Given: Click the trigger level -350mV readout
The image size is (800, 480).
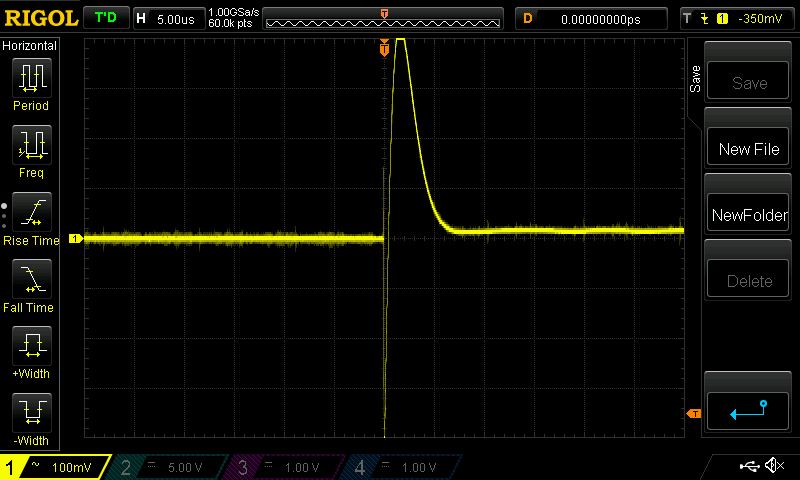Looking at the screenshot, I should click(760, 19).
